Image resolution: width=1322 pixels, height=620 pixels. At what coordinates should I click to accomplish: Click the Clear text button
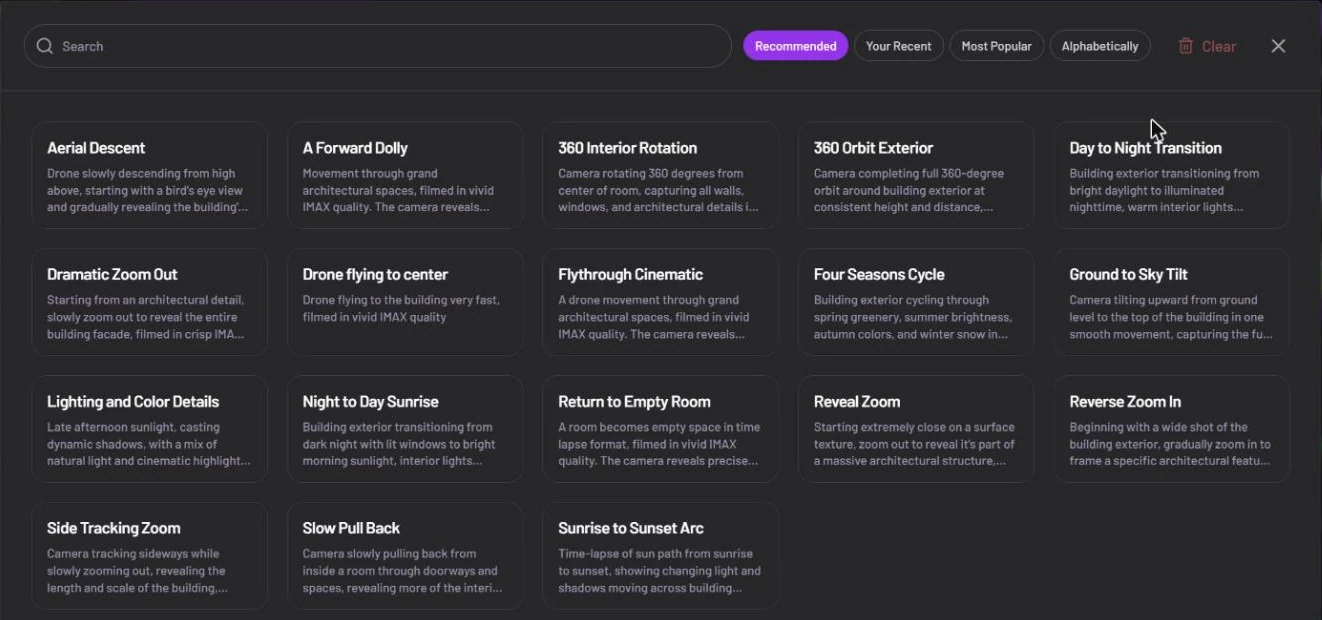coord(1218,46)
